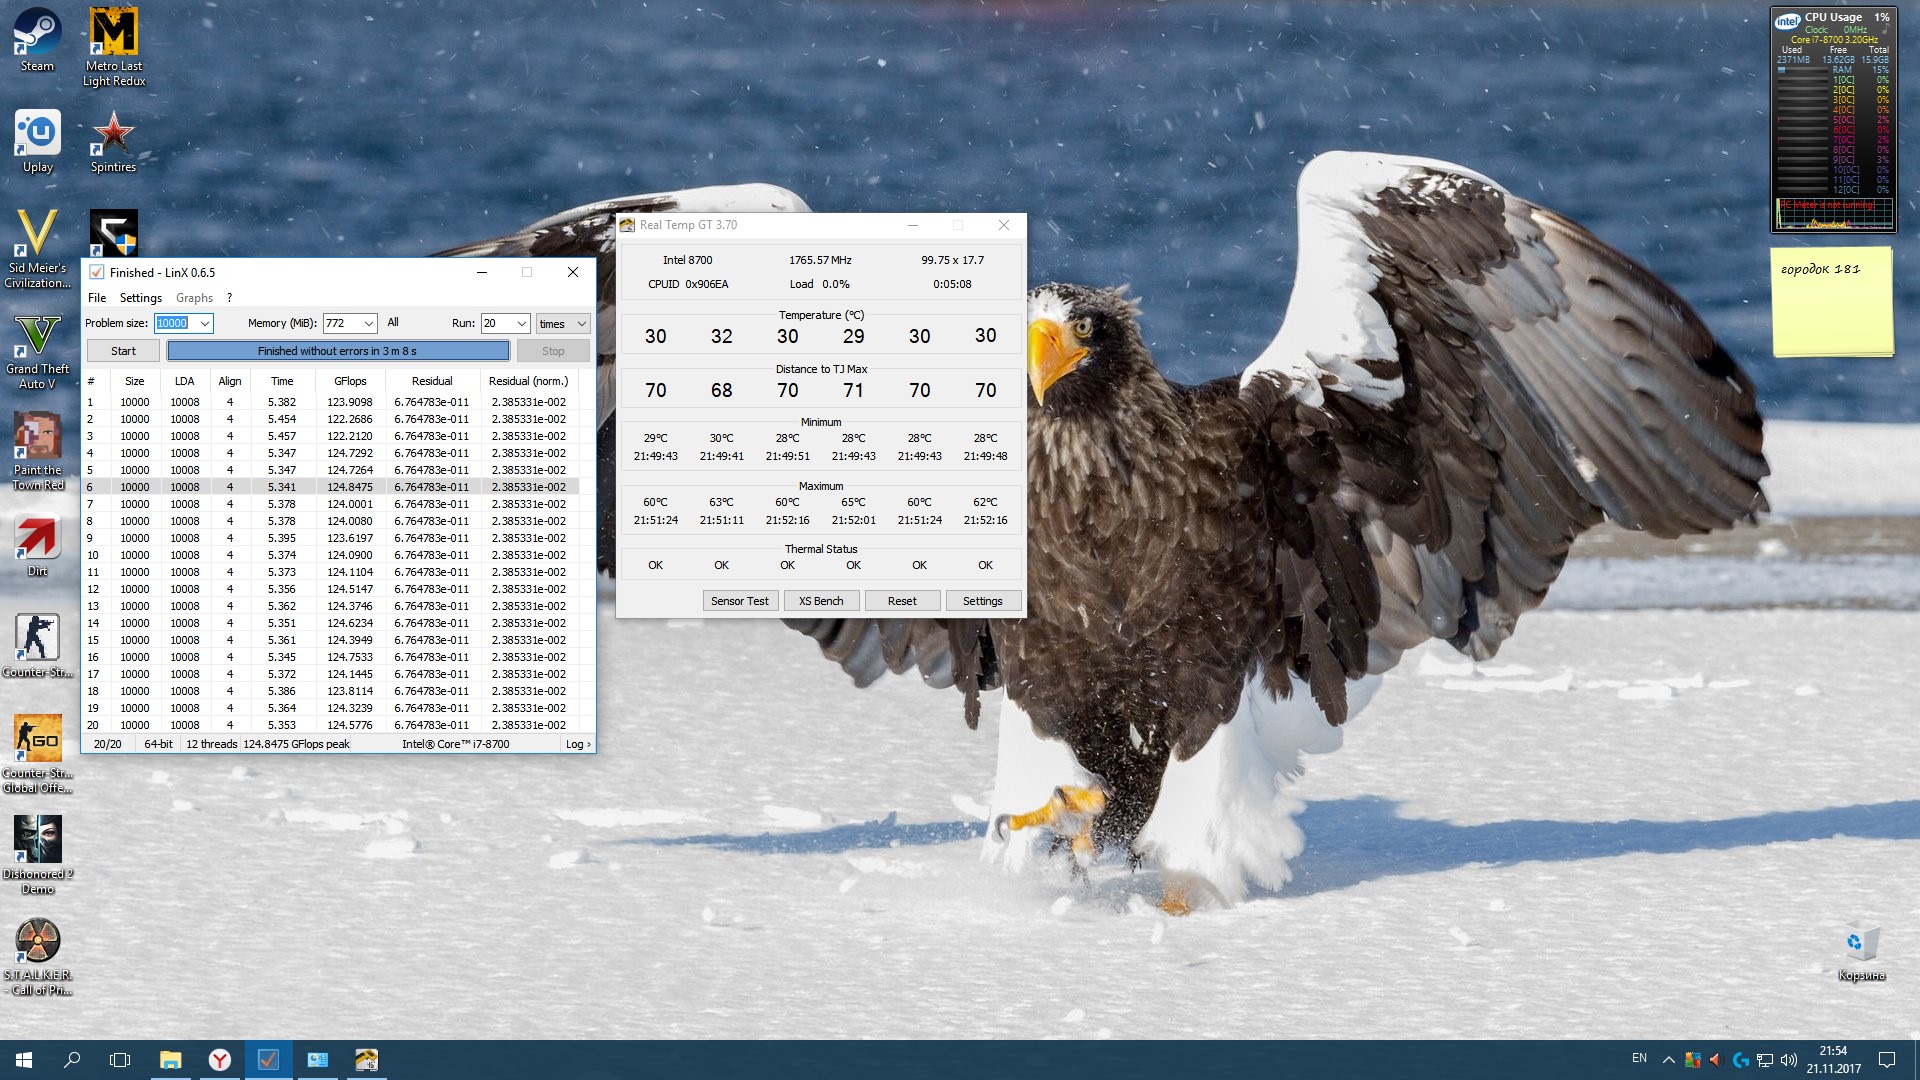This screenshot has height=1080, width=1920.
Task: Click the Task View taskbar button
Action: pyautogui.click(x=120, y=1060)
